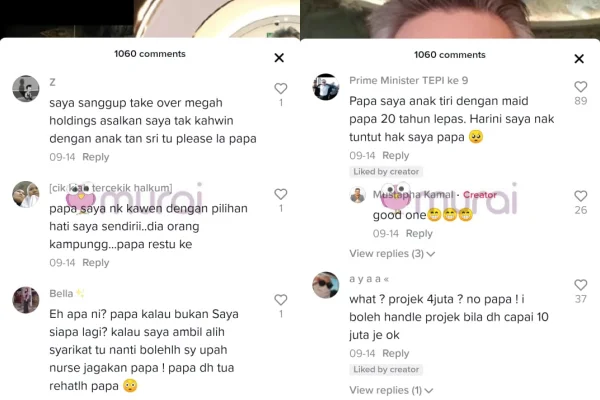Open Bella's profile picture
Viewport: 600px width, 400px height.
[26, 300]
